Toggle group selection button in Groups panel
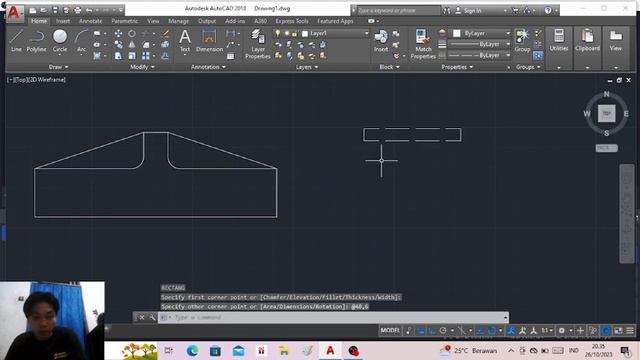Viewport: 640px width, 360px height. 538,56
